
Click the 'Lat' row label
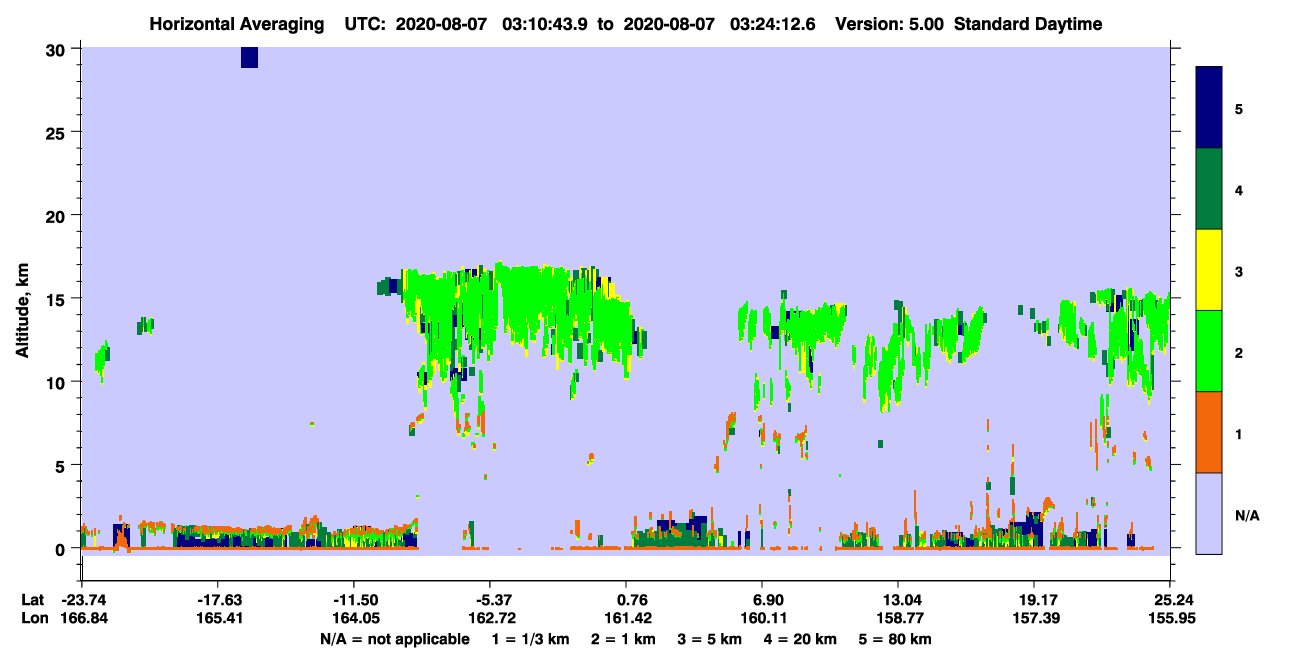point(32,600)
